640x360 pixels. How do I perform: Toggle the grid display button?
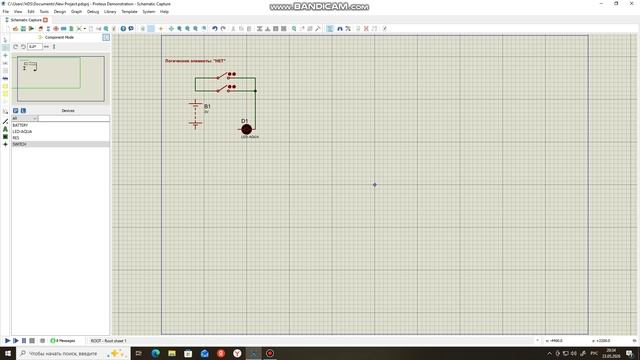[151, 29]
